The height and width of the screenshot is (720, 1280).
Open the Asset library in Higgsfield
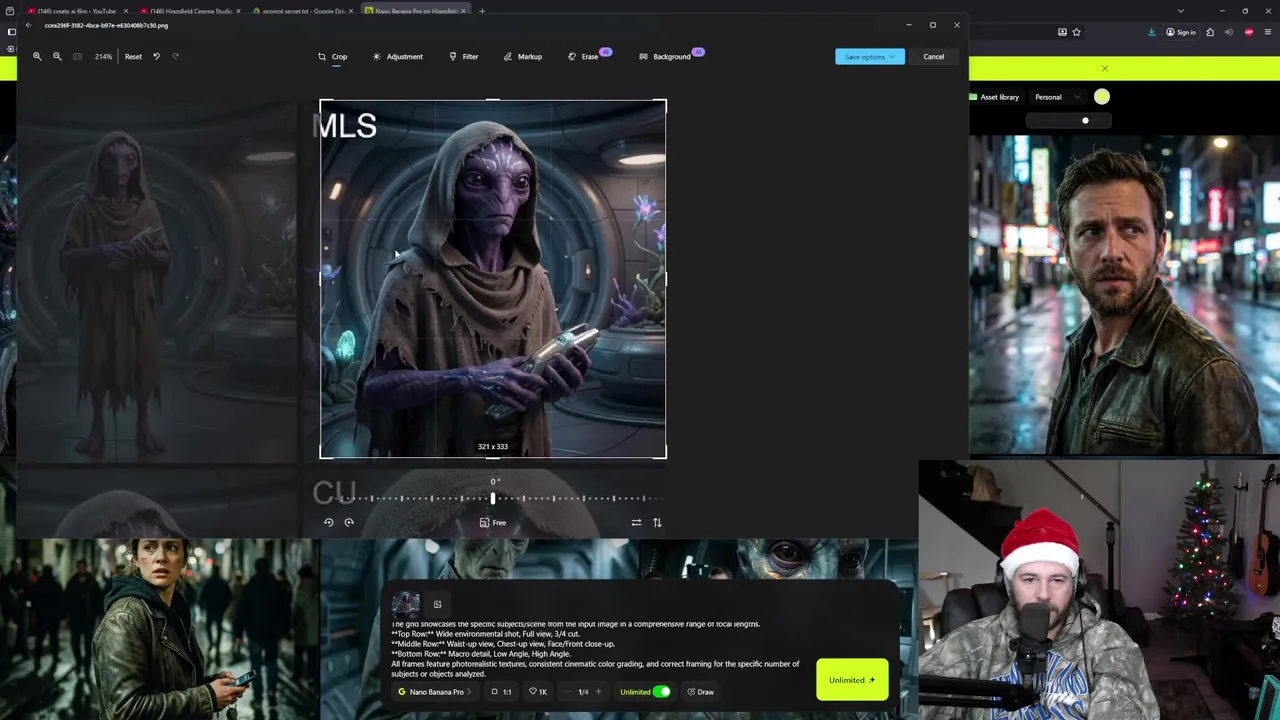click(994, 97)
